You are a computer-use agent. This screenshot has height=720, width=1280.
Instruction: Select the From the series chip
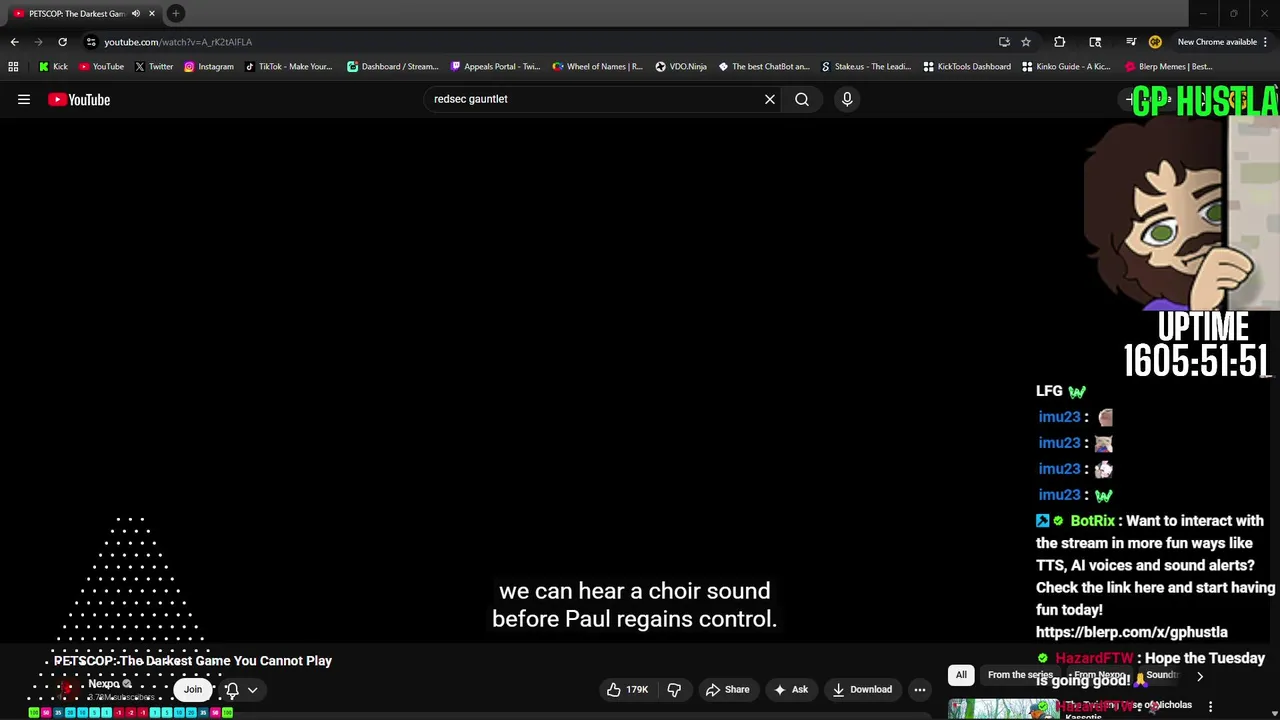pyautogui.click(x=1020, y=675)
